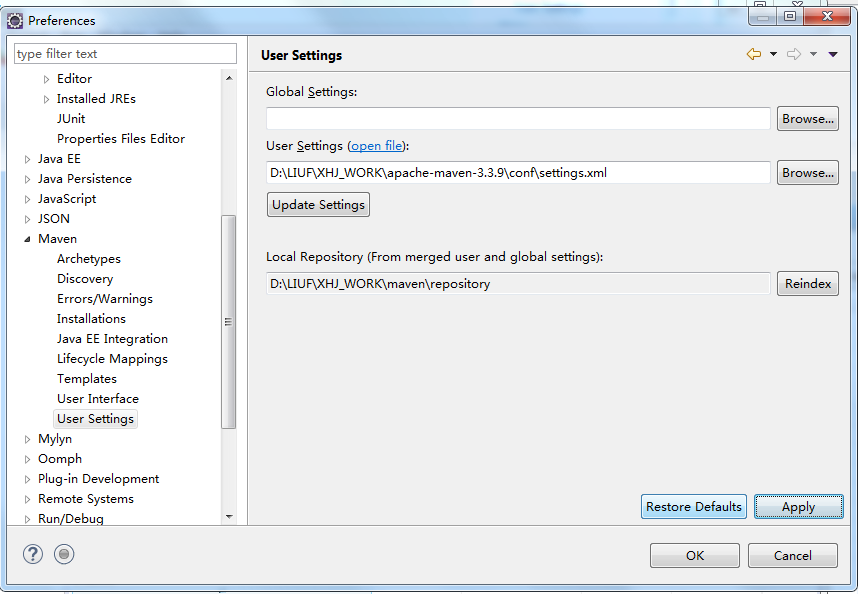The height and width of the screenshot is (594, 858).
Task: Click the Cancel button
Action: [x=793, y=556]
